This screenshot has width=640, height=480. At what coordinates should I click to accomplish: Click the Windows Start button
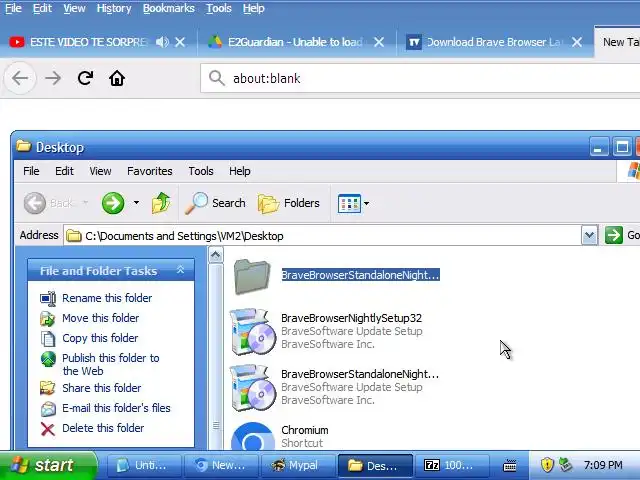coord(48,465)
